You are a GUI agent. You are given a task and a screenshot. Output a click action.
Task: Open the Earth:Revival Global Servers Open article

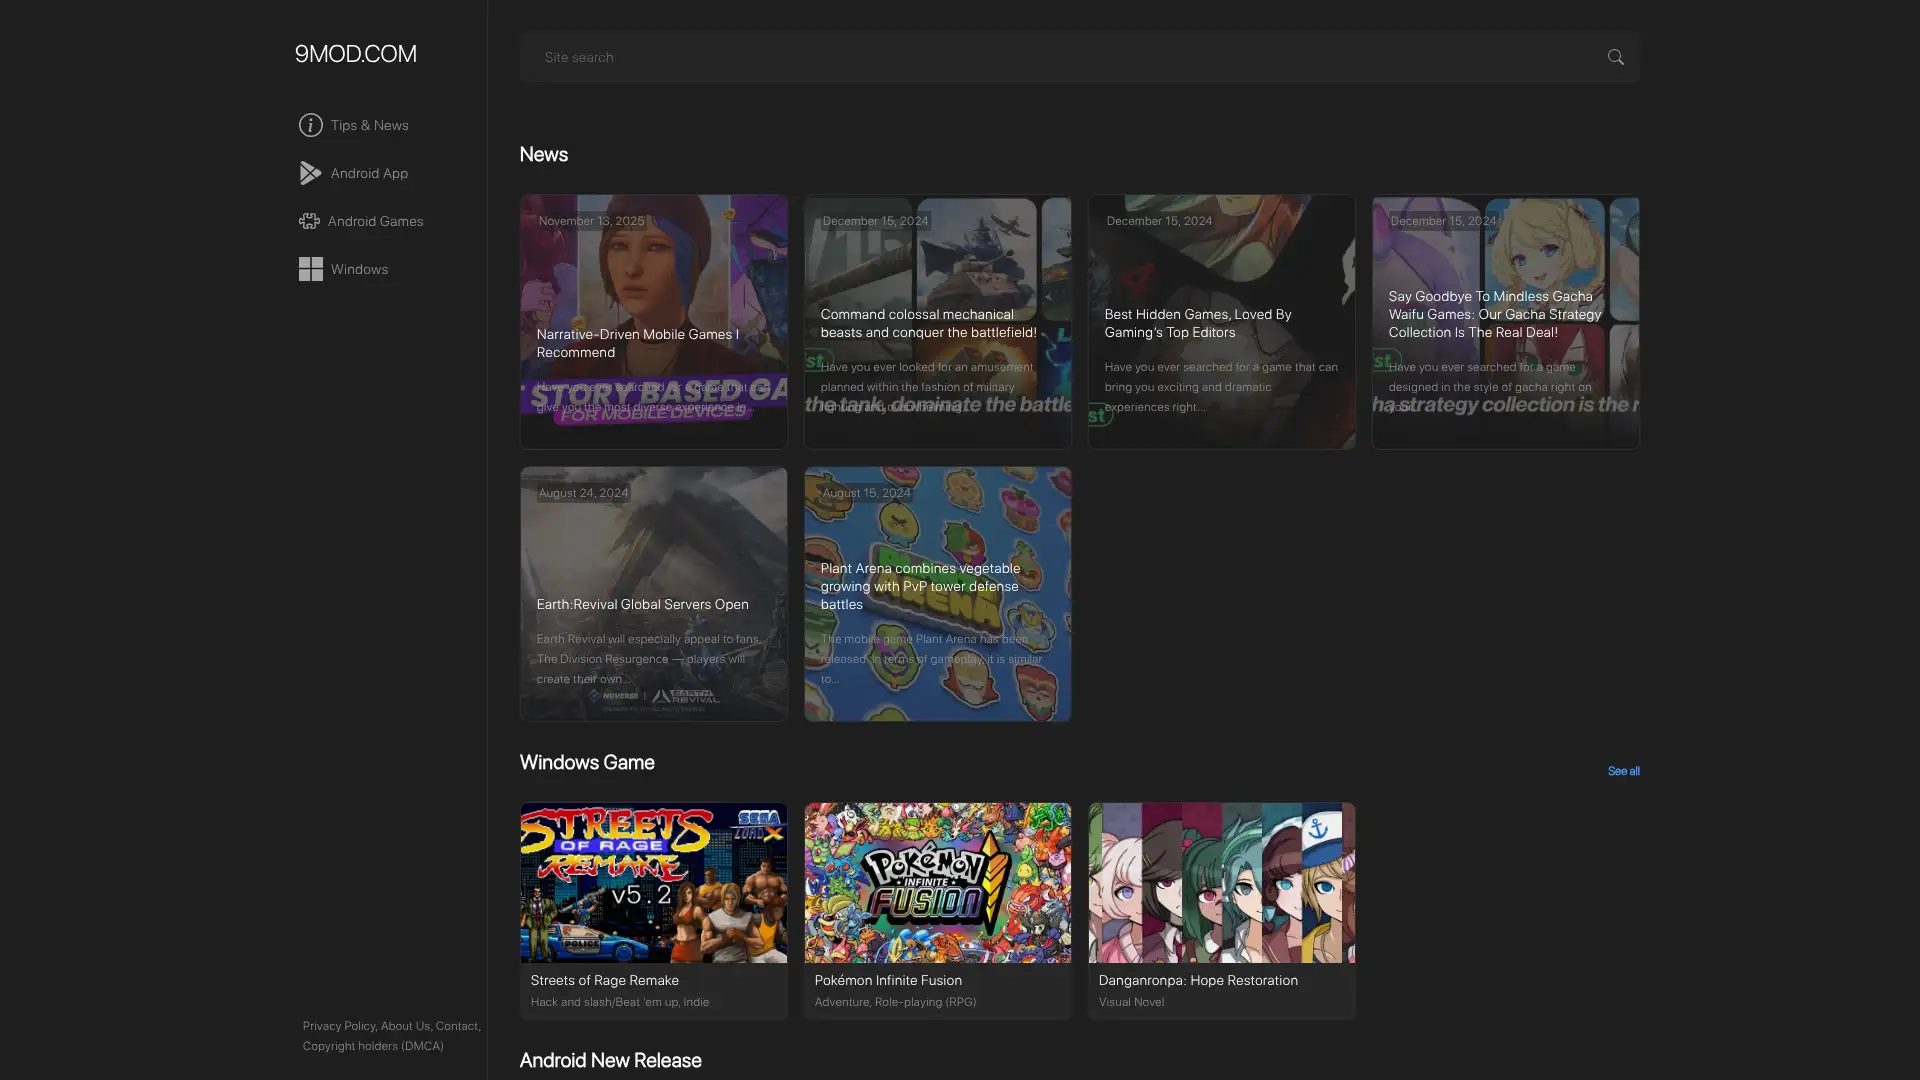pos(653,594)
